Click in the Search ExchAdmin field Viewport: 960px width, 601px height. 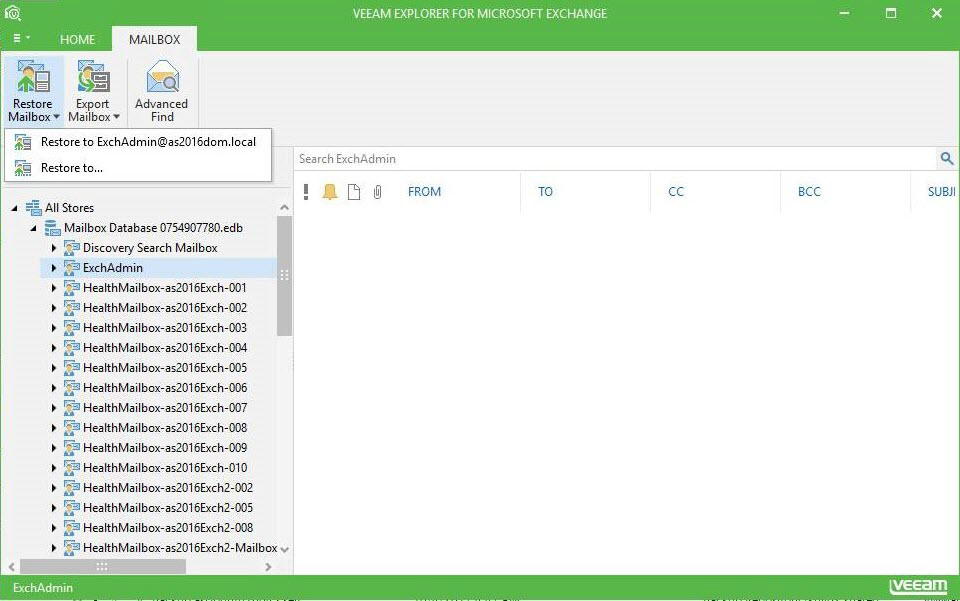[x=615, y=159]
